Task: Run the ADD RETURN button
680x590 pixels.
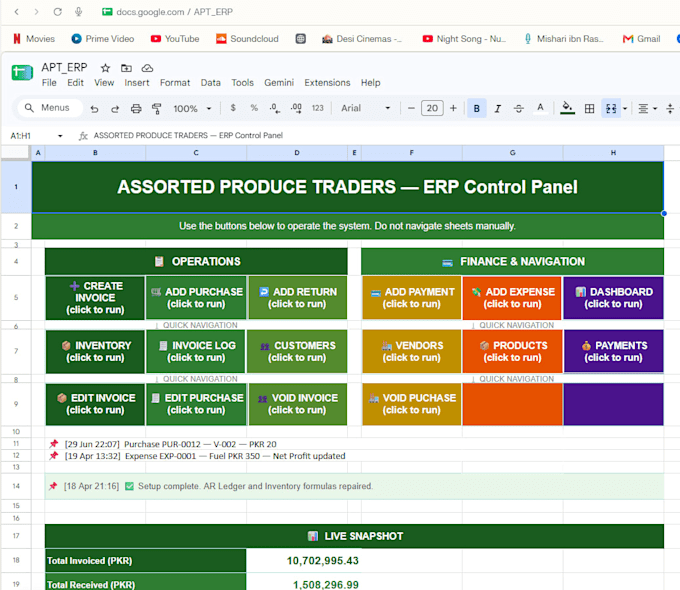Action: point(297,298)
